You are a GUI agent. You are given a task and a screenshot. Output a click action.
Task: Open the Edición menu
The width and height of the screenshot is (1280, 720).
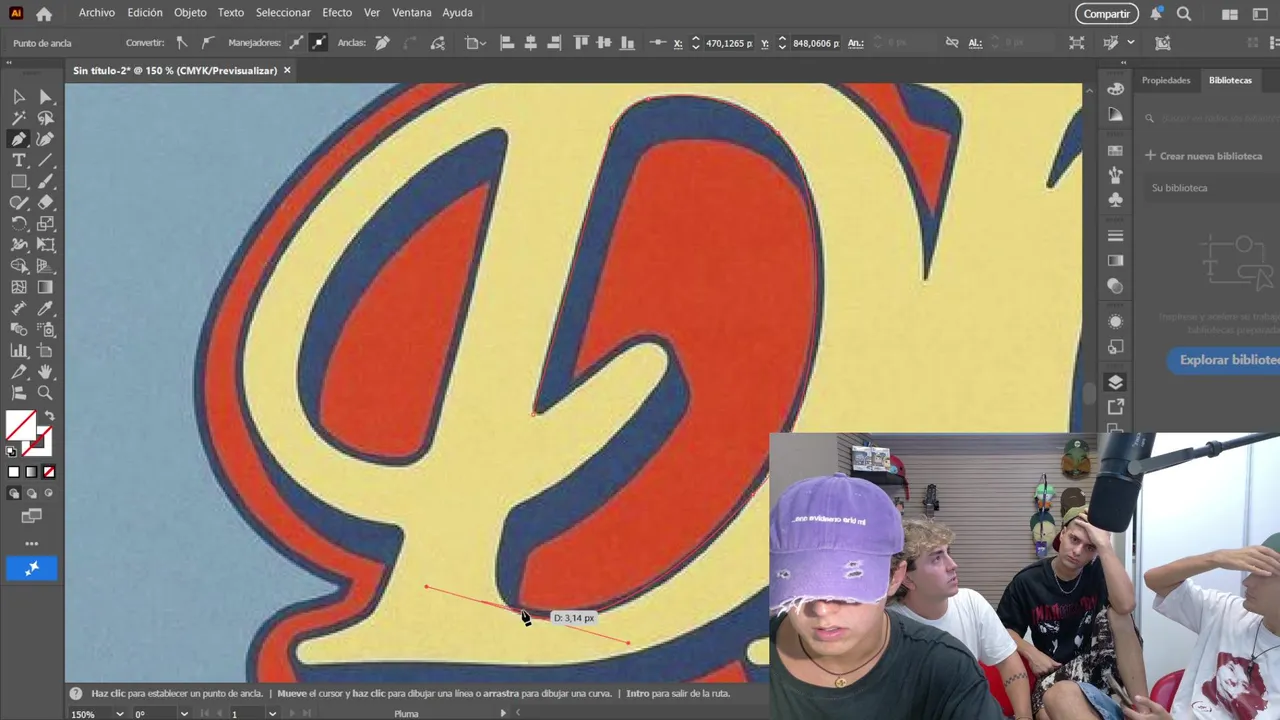(x=145, y=13)
